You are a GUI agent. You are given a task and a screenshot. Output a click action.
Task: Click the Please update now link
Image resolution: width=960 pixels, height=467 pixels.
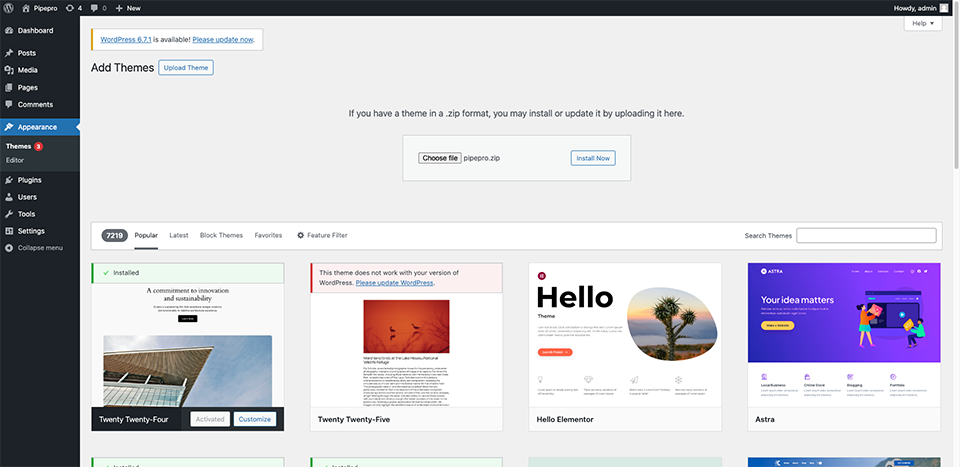pyautogui.click(x=223, y=40)
